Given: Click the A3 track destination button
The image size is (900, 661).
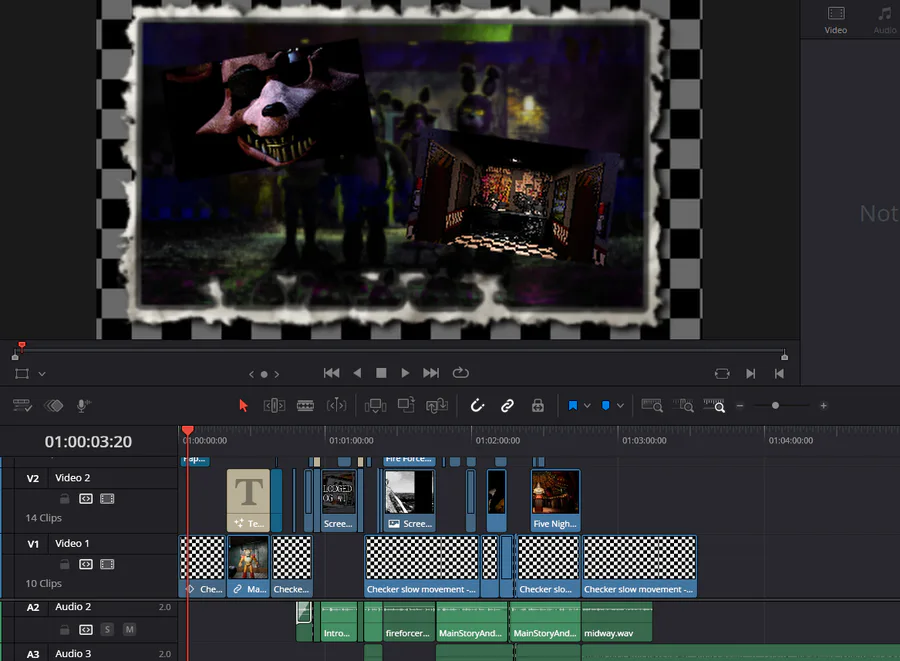Looking at the screenshot, I should (x=33, y=654).
